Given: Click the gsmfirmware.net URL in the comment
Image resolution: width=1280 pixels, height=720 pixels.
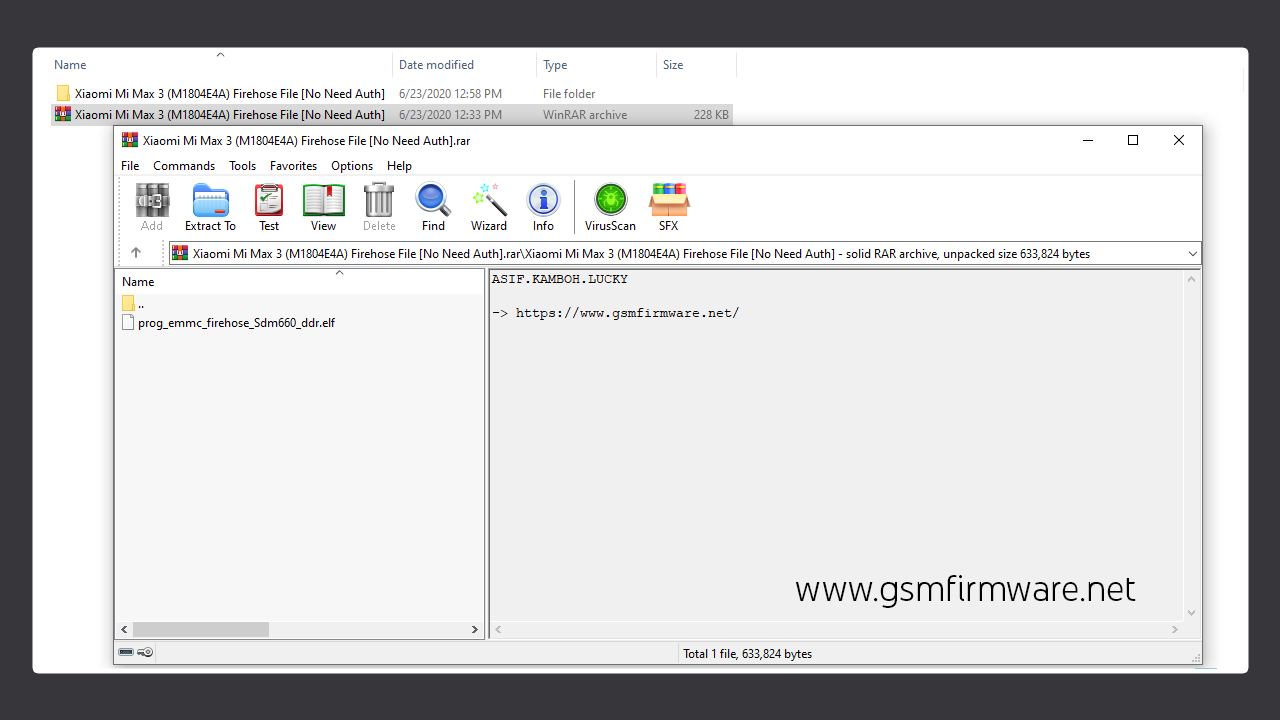Looking at the screenshot, I should tap(627, 313).
